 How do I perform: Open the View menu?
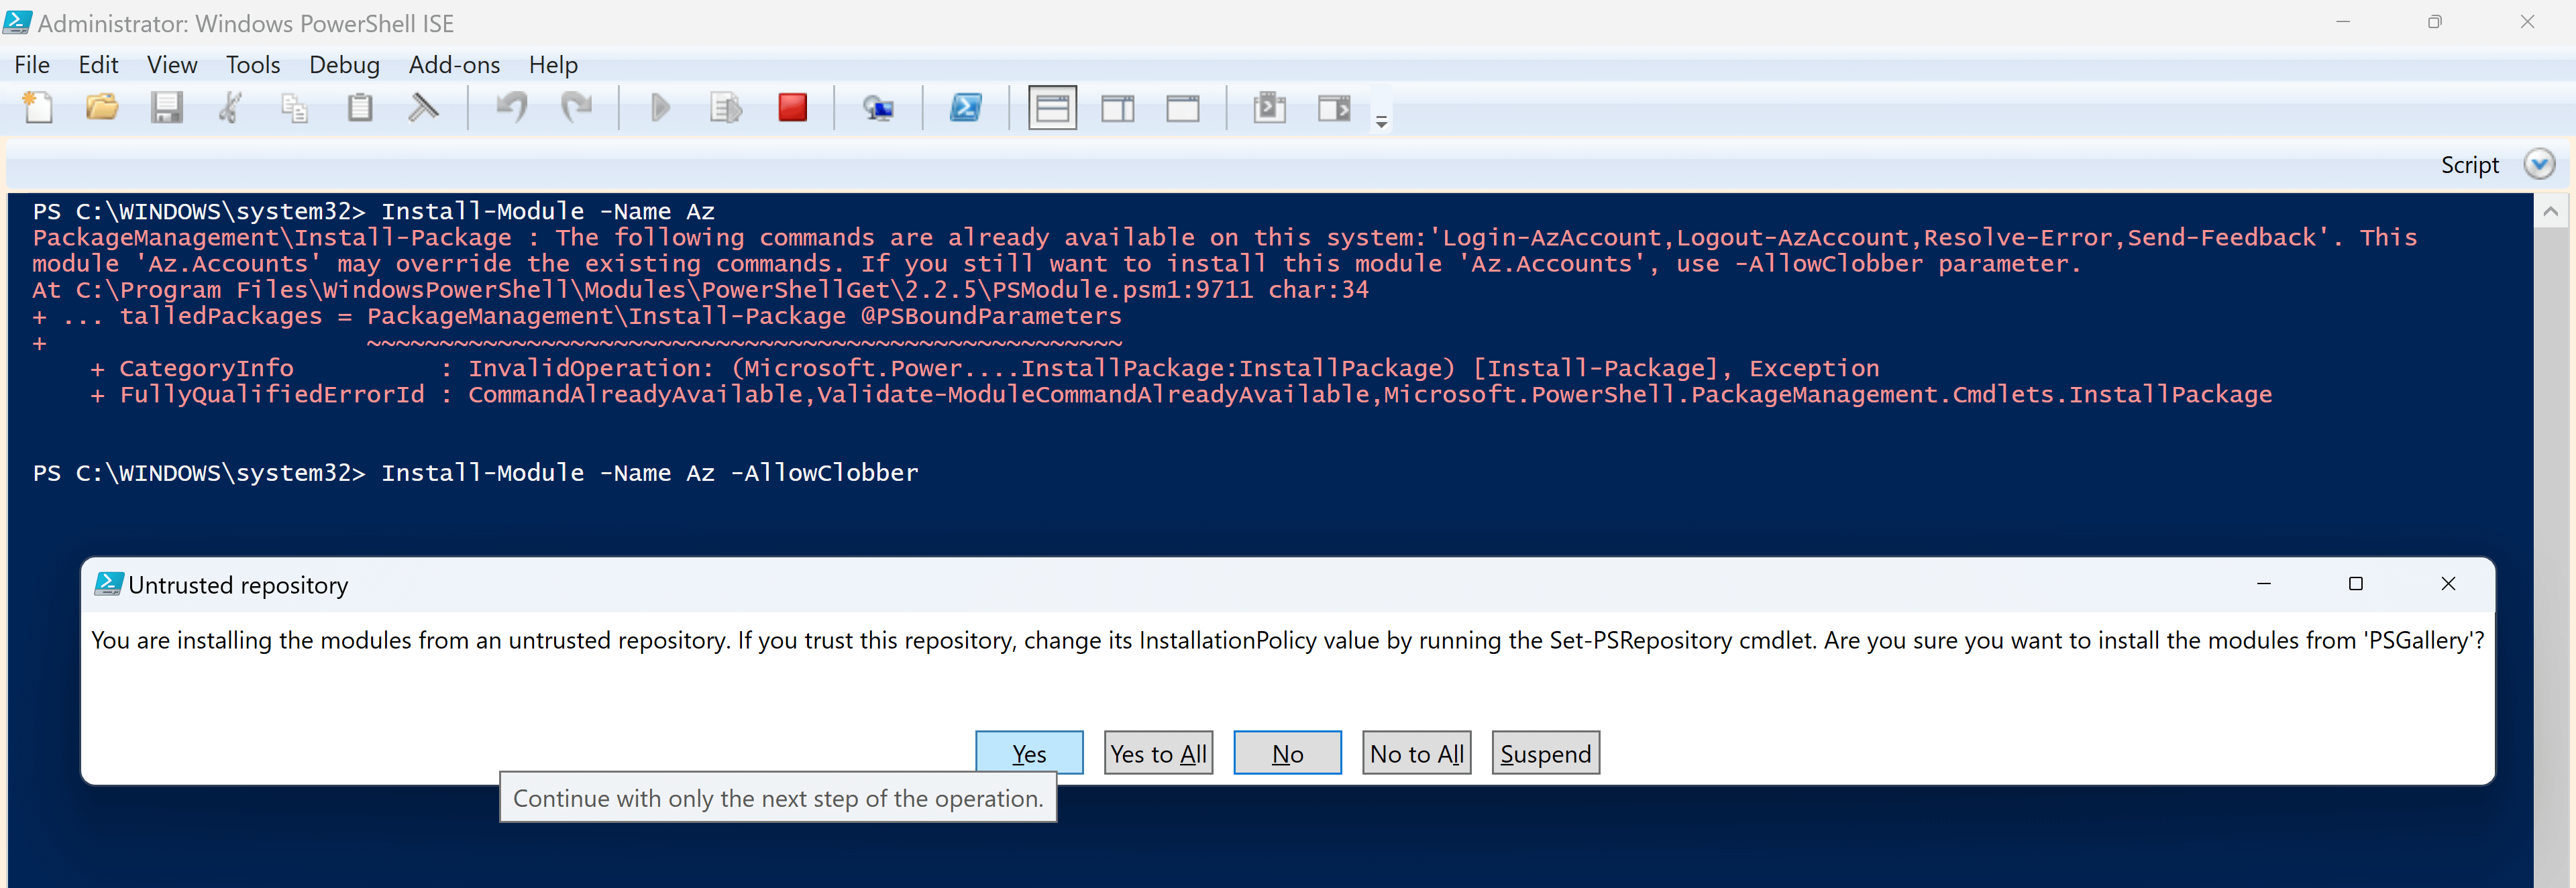[172, 65]
